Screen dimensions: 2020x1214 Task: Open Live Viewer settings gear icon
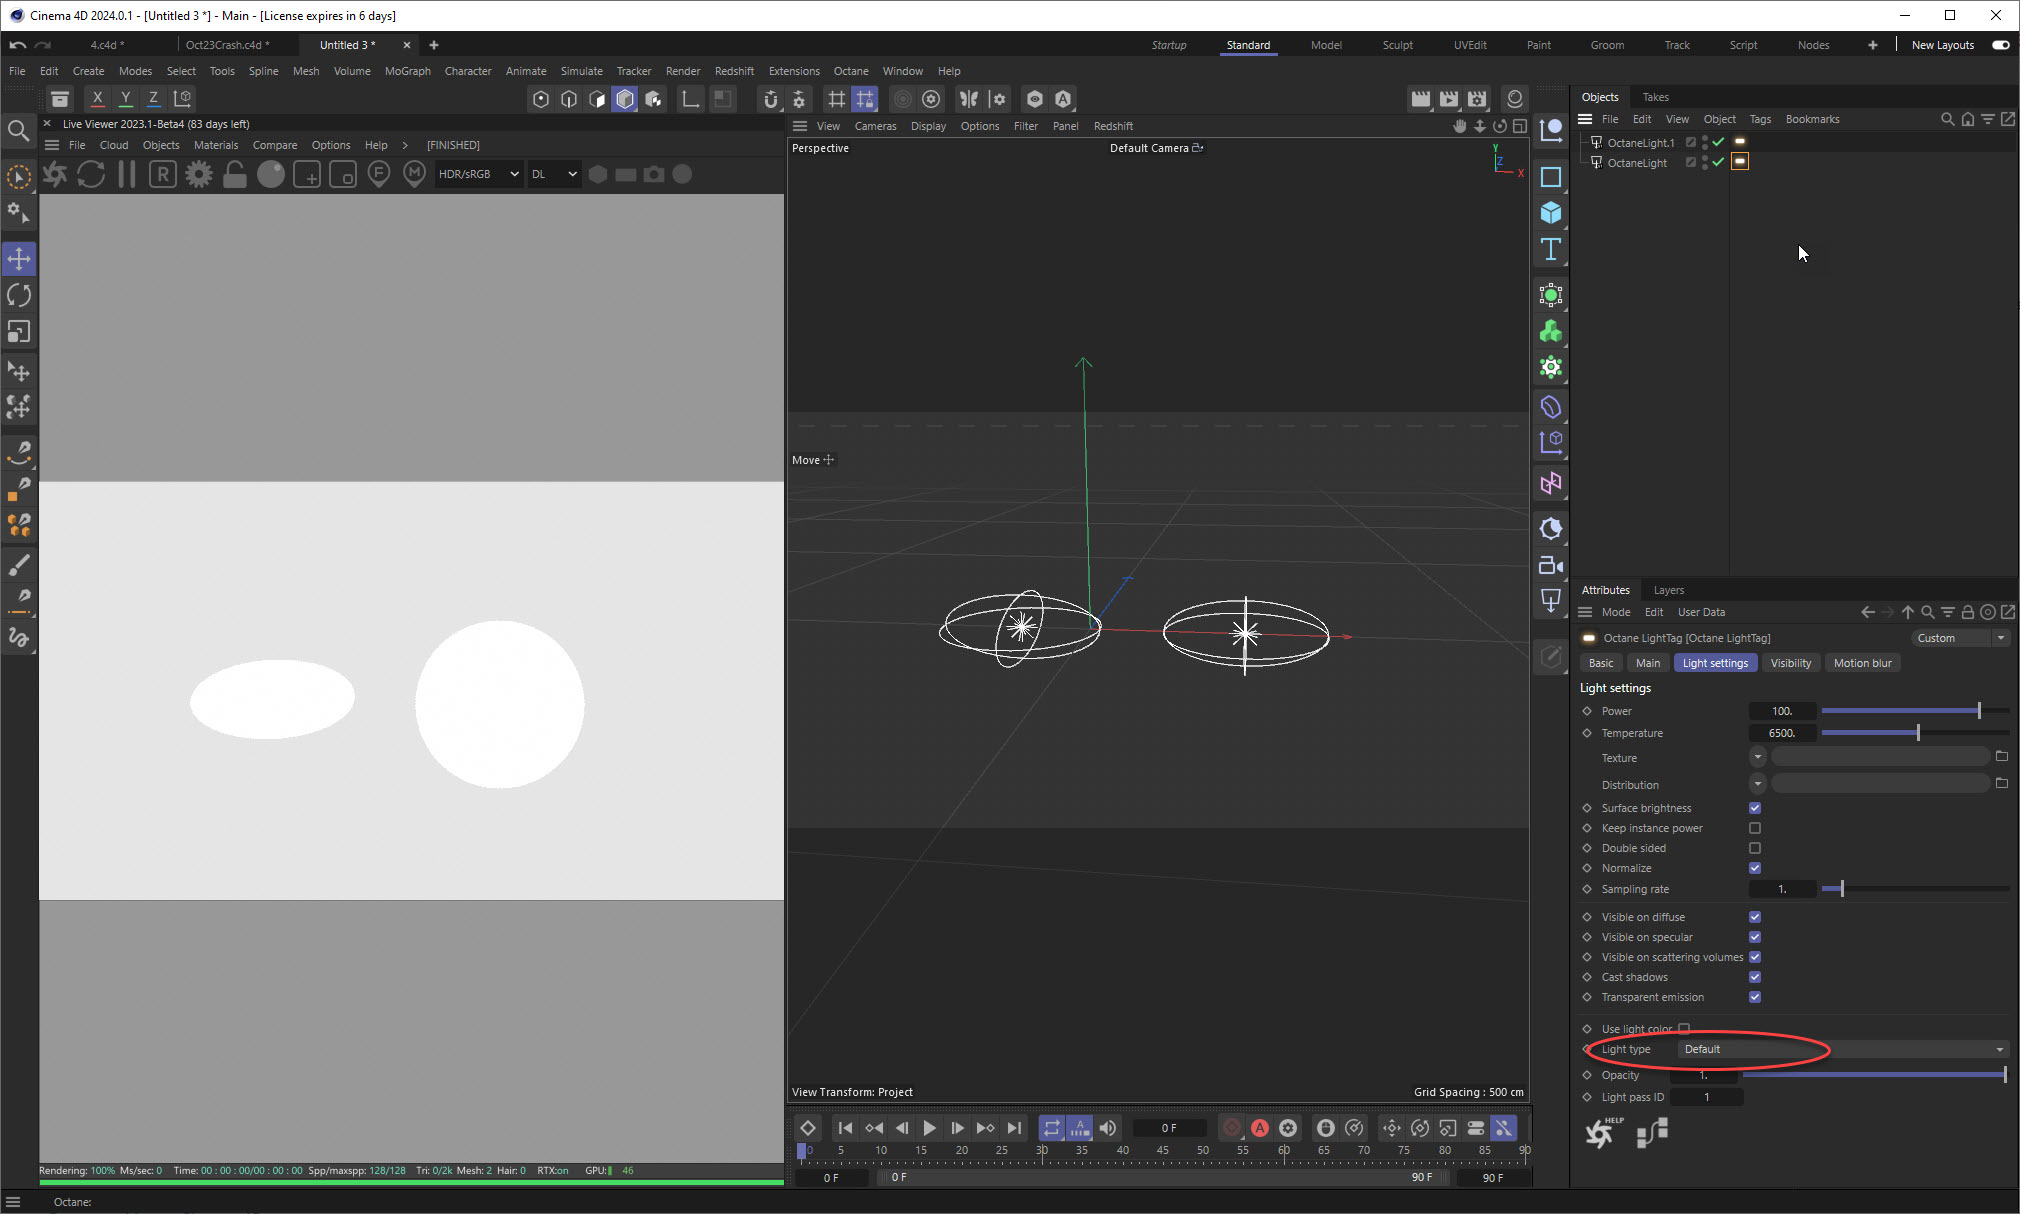pyautogui.click(x=199, y=174)
